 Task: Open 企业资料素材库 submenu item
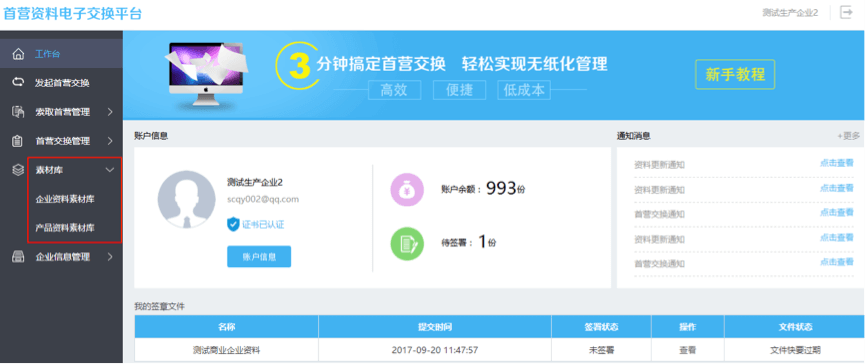(65, 199)
